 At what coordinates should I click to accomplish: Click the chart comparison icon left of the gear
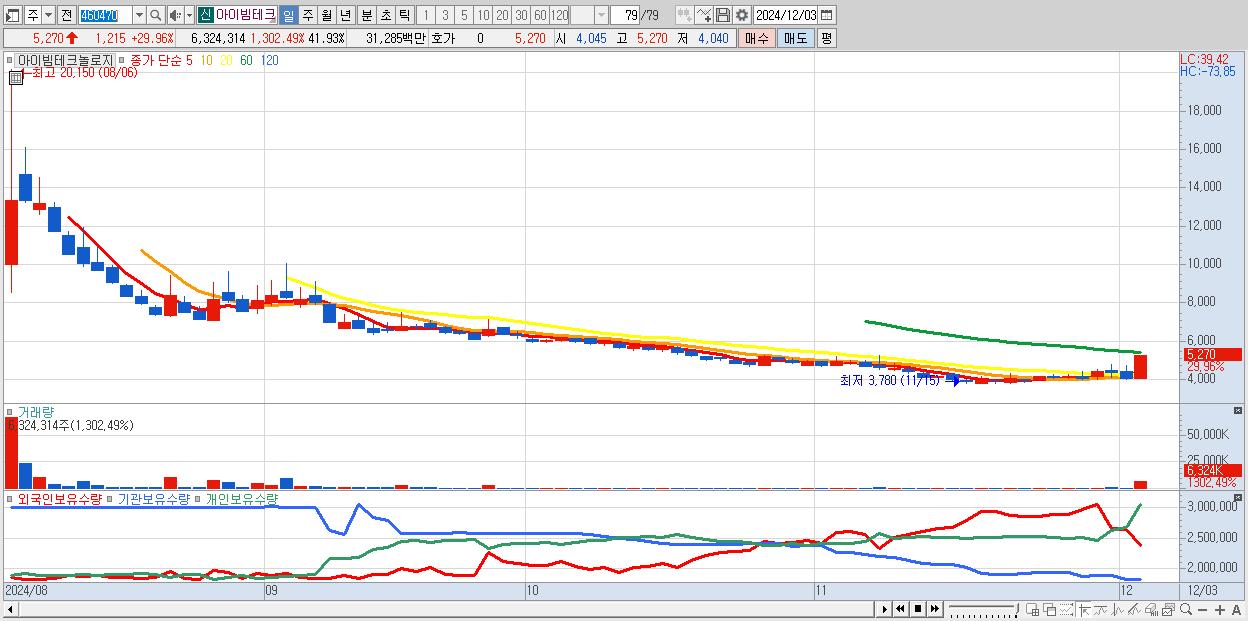(684, 16)
